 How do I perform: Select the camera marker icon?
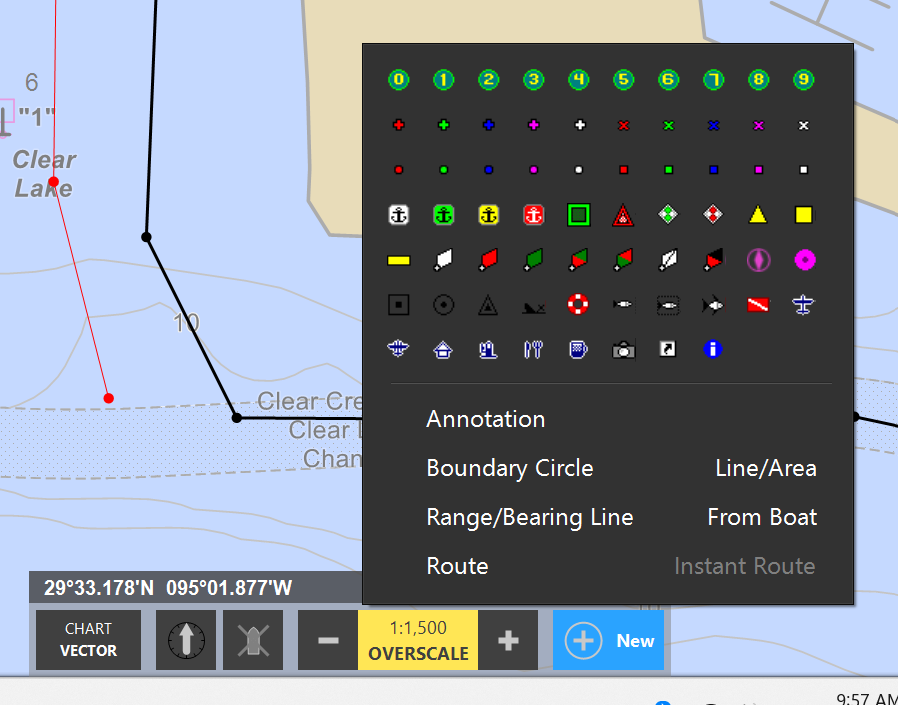click(623, 349)
